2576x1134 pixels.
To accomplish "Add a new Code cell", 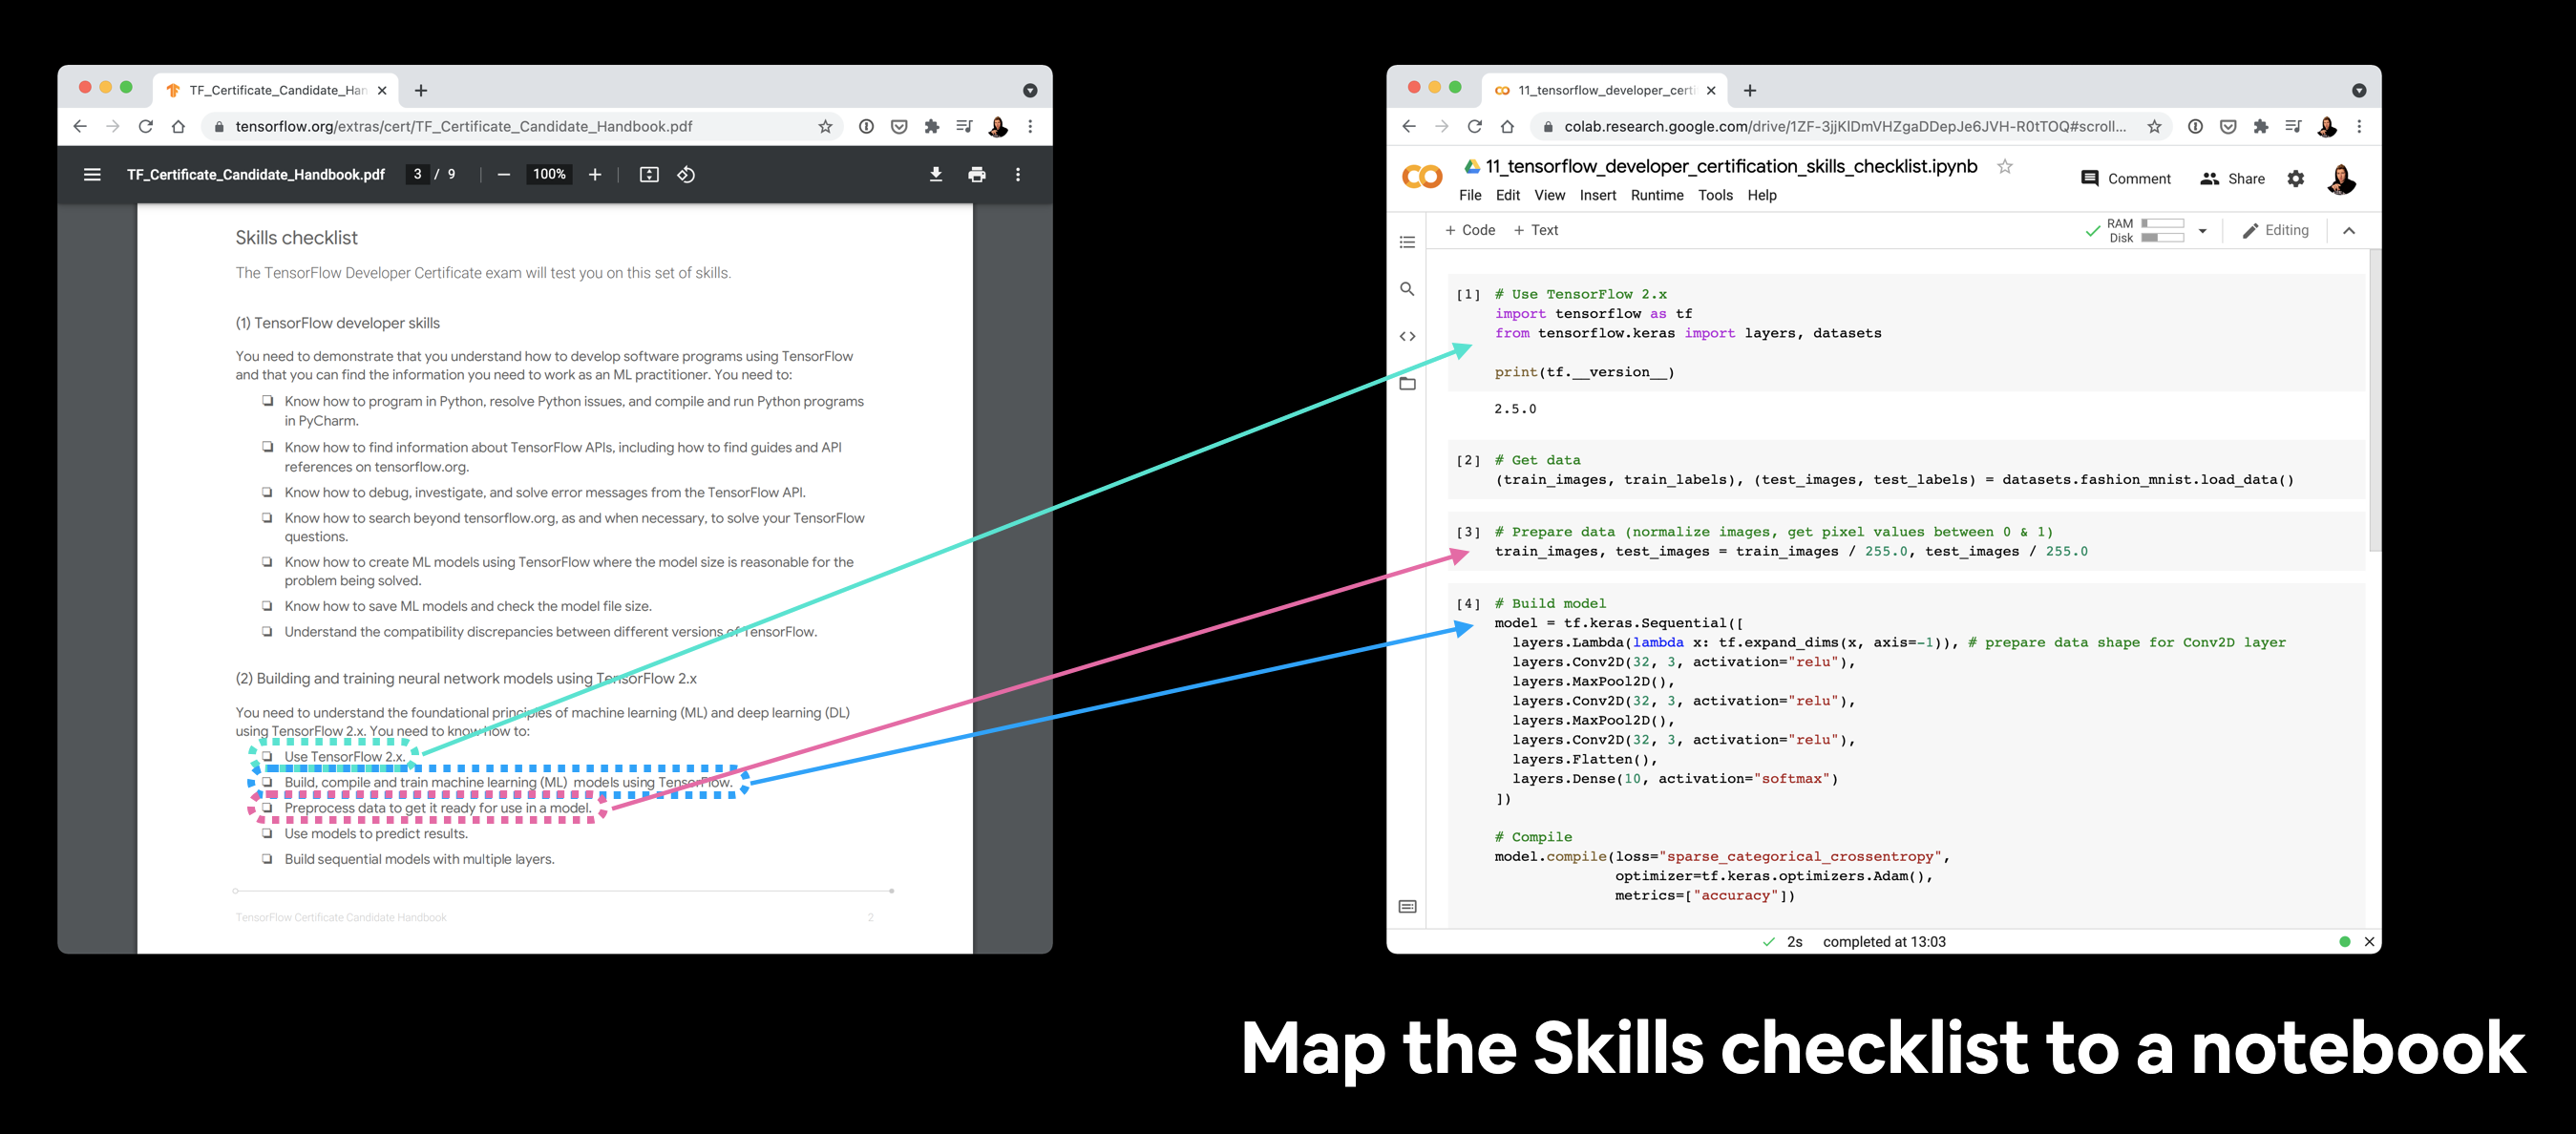I will [1470, 231].
